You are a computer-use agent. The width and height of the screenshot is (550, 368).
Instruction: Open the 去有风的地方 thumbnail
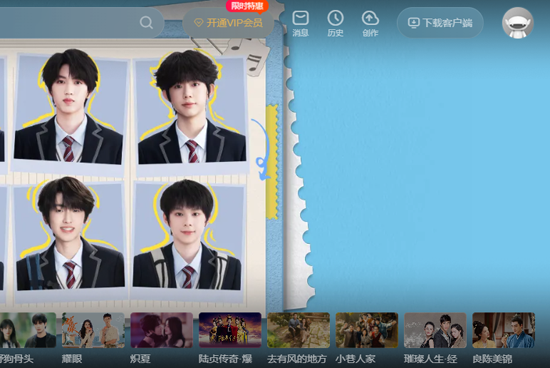[299, 330]
